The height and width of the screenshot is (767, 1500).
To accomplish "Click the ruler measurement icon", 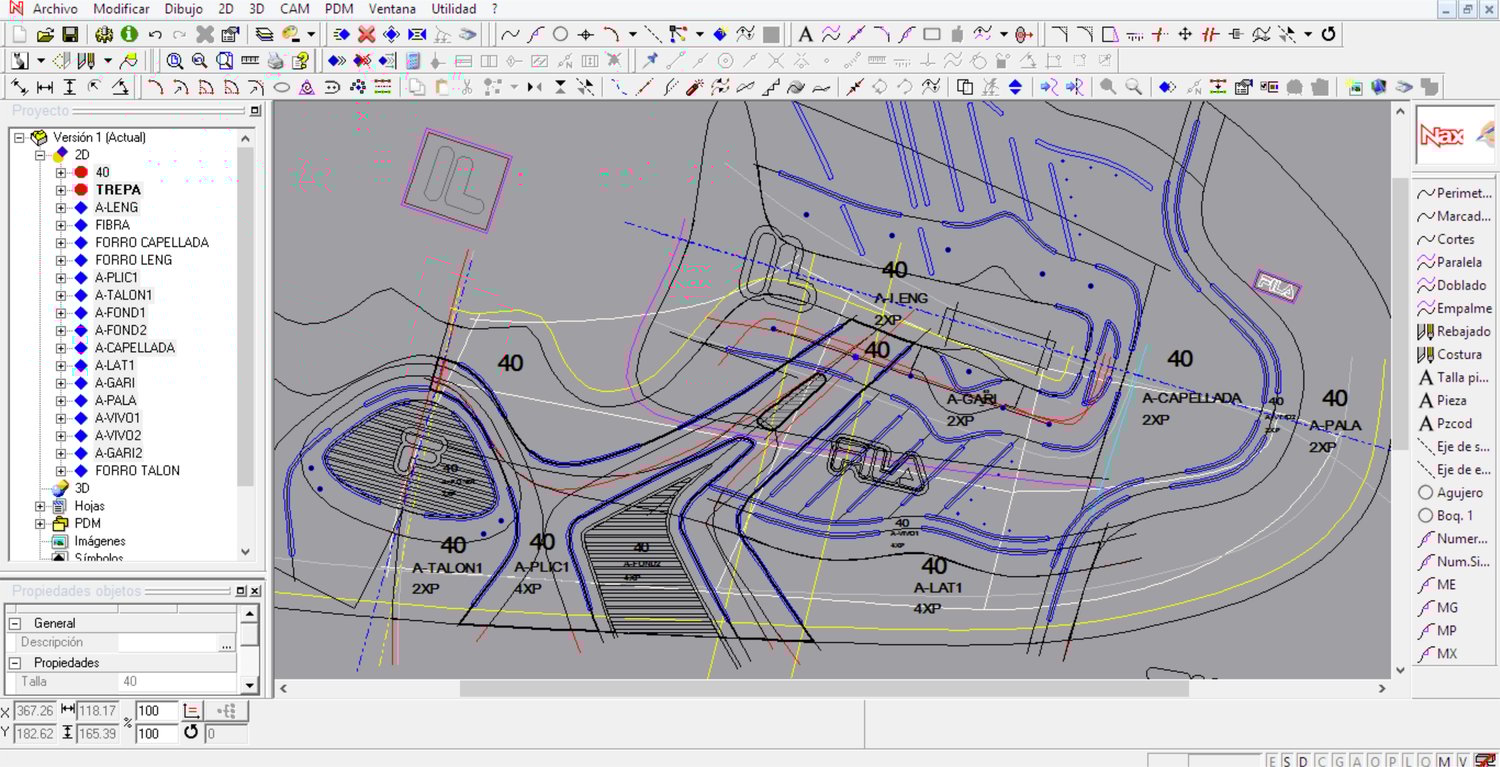I will pyautogui.click(x=250, y=61).
